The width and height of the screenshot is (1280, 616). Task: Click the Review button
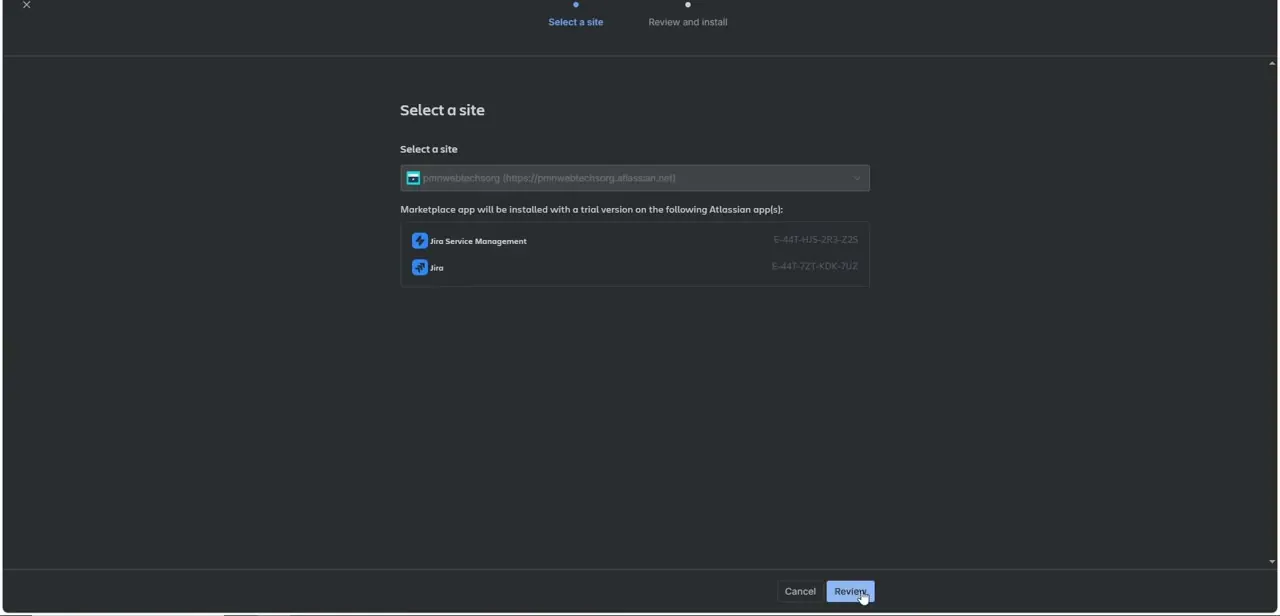[850, 591]
